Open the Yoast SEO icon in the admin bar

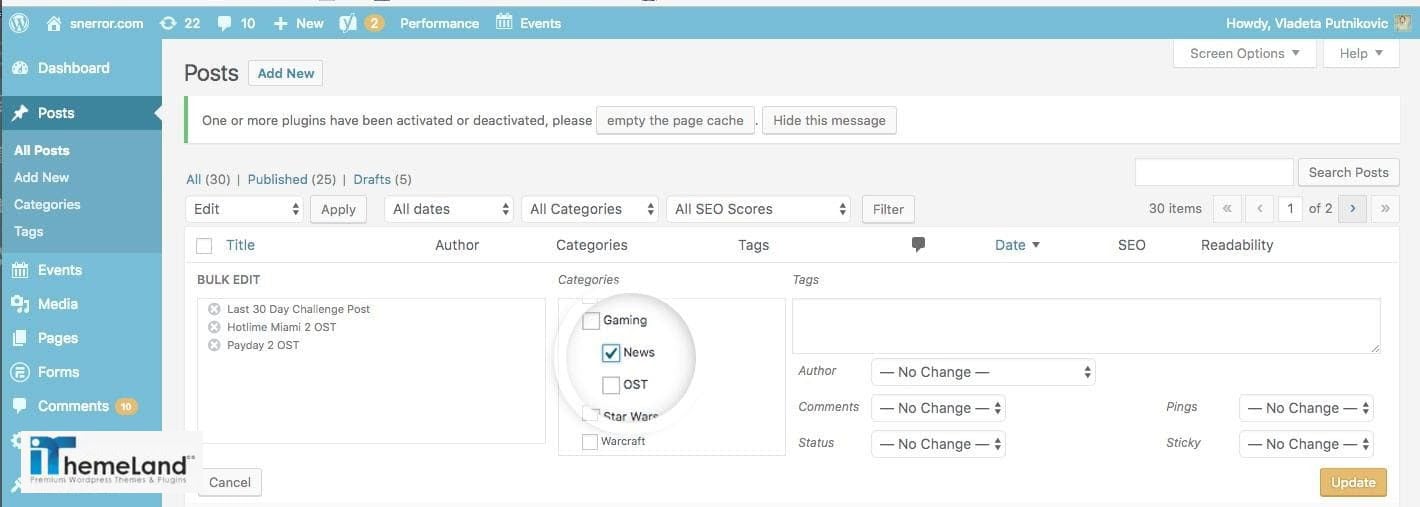(348, 22)
